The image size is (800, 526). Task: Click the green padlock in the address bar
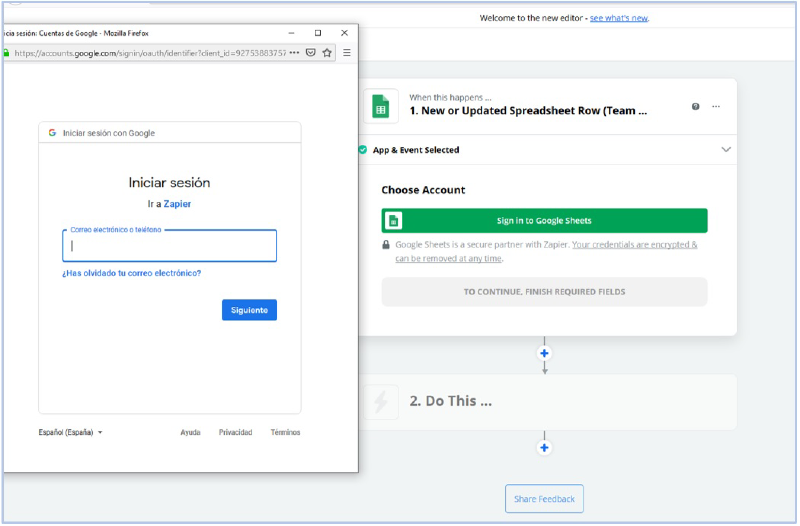click(6, 53)
